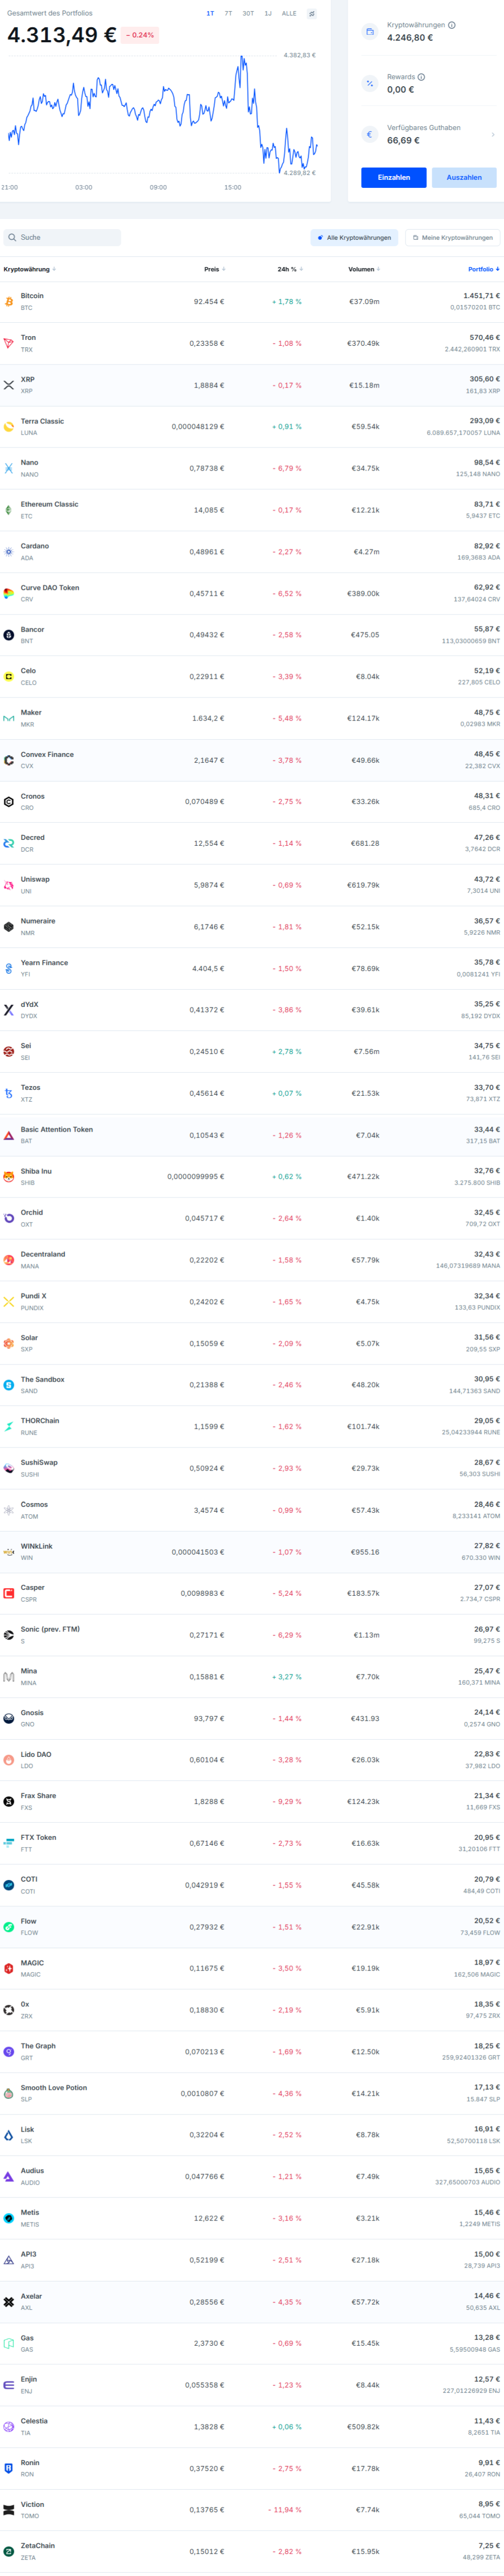Toggle the Alle Kryptowährungen filter
This screenshot has width=504, height=2576.
coord(354,238)
